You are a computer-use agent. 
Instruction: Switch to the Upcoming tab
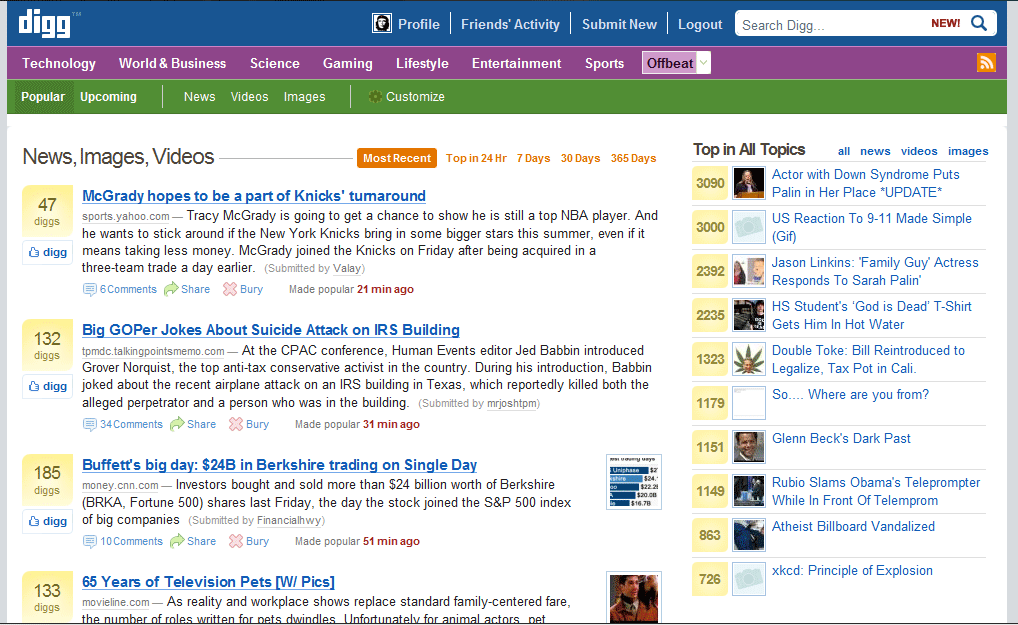pyautogui.click(x=108, y=97)
